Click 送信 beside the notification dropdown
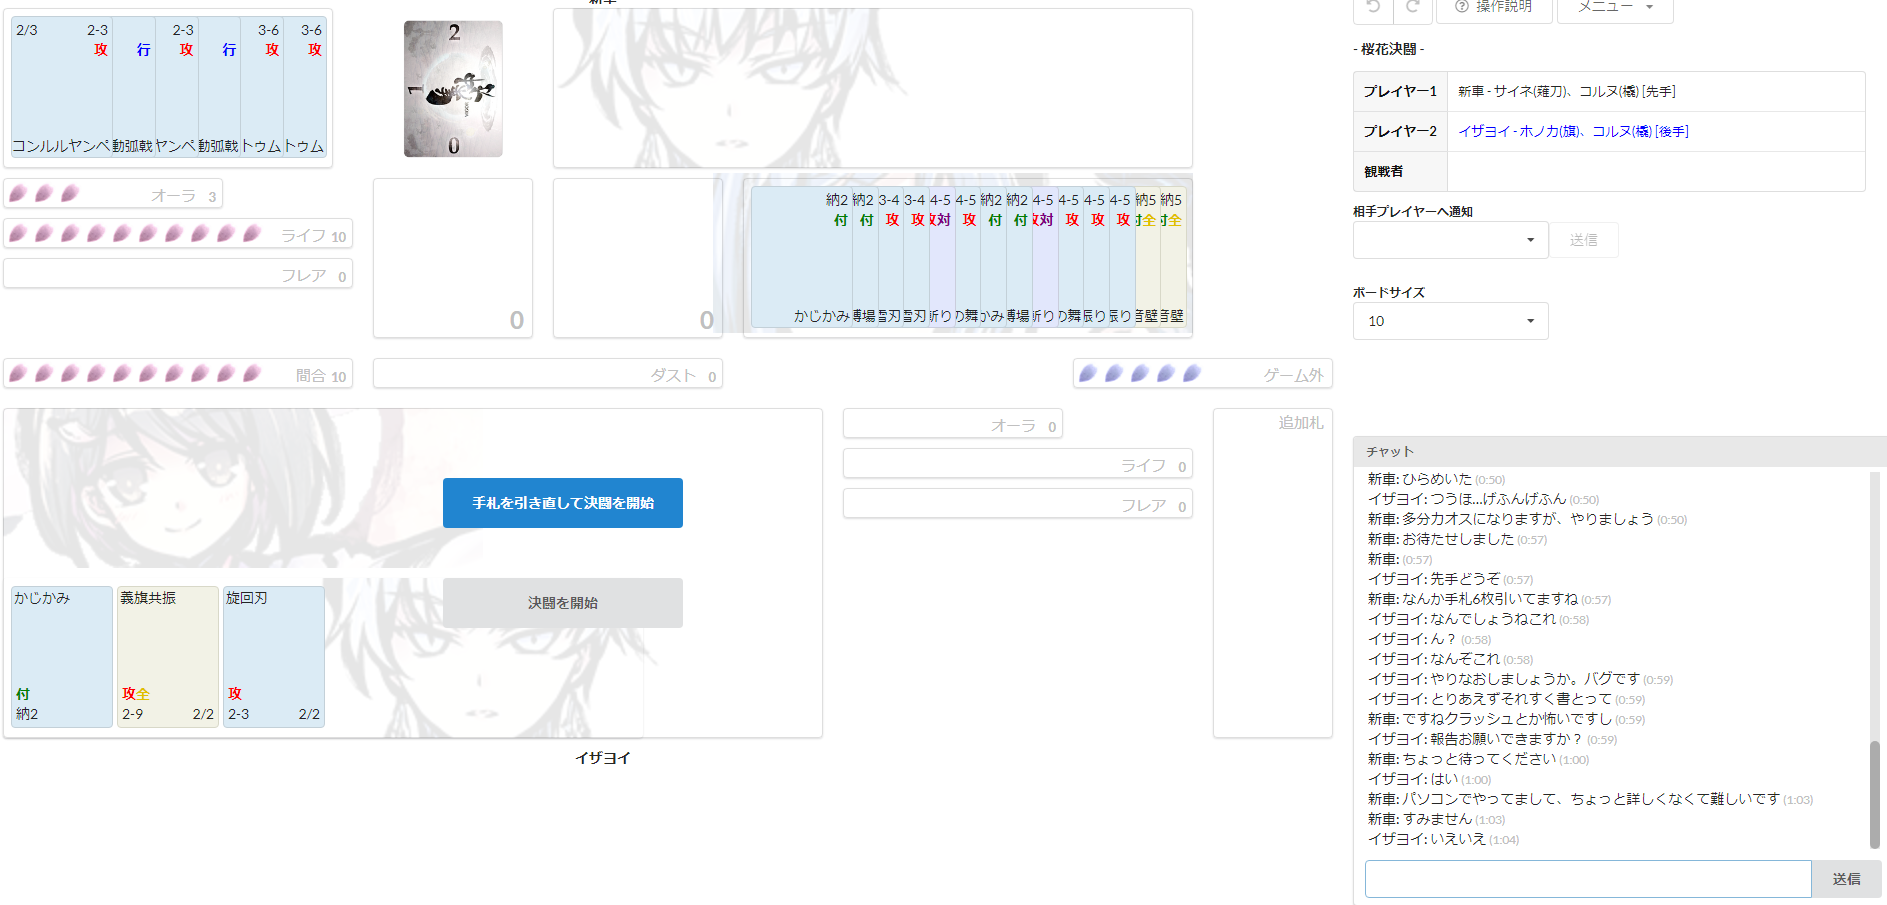The image size is (1887, 905). click(x=1584, y=240)
